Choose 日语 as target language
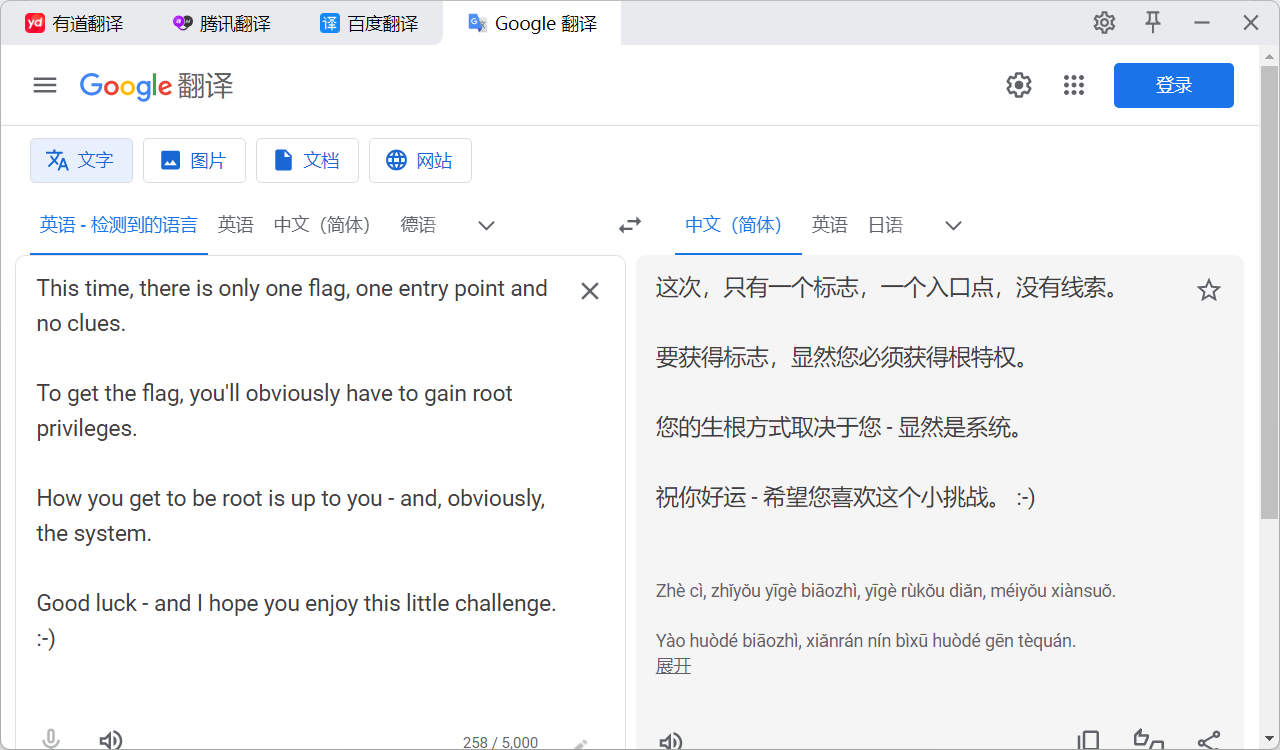Image resolution: width=1280 pixels, height=750 pixels. click(x=886, y=225)
